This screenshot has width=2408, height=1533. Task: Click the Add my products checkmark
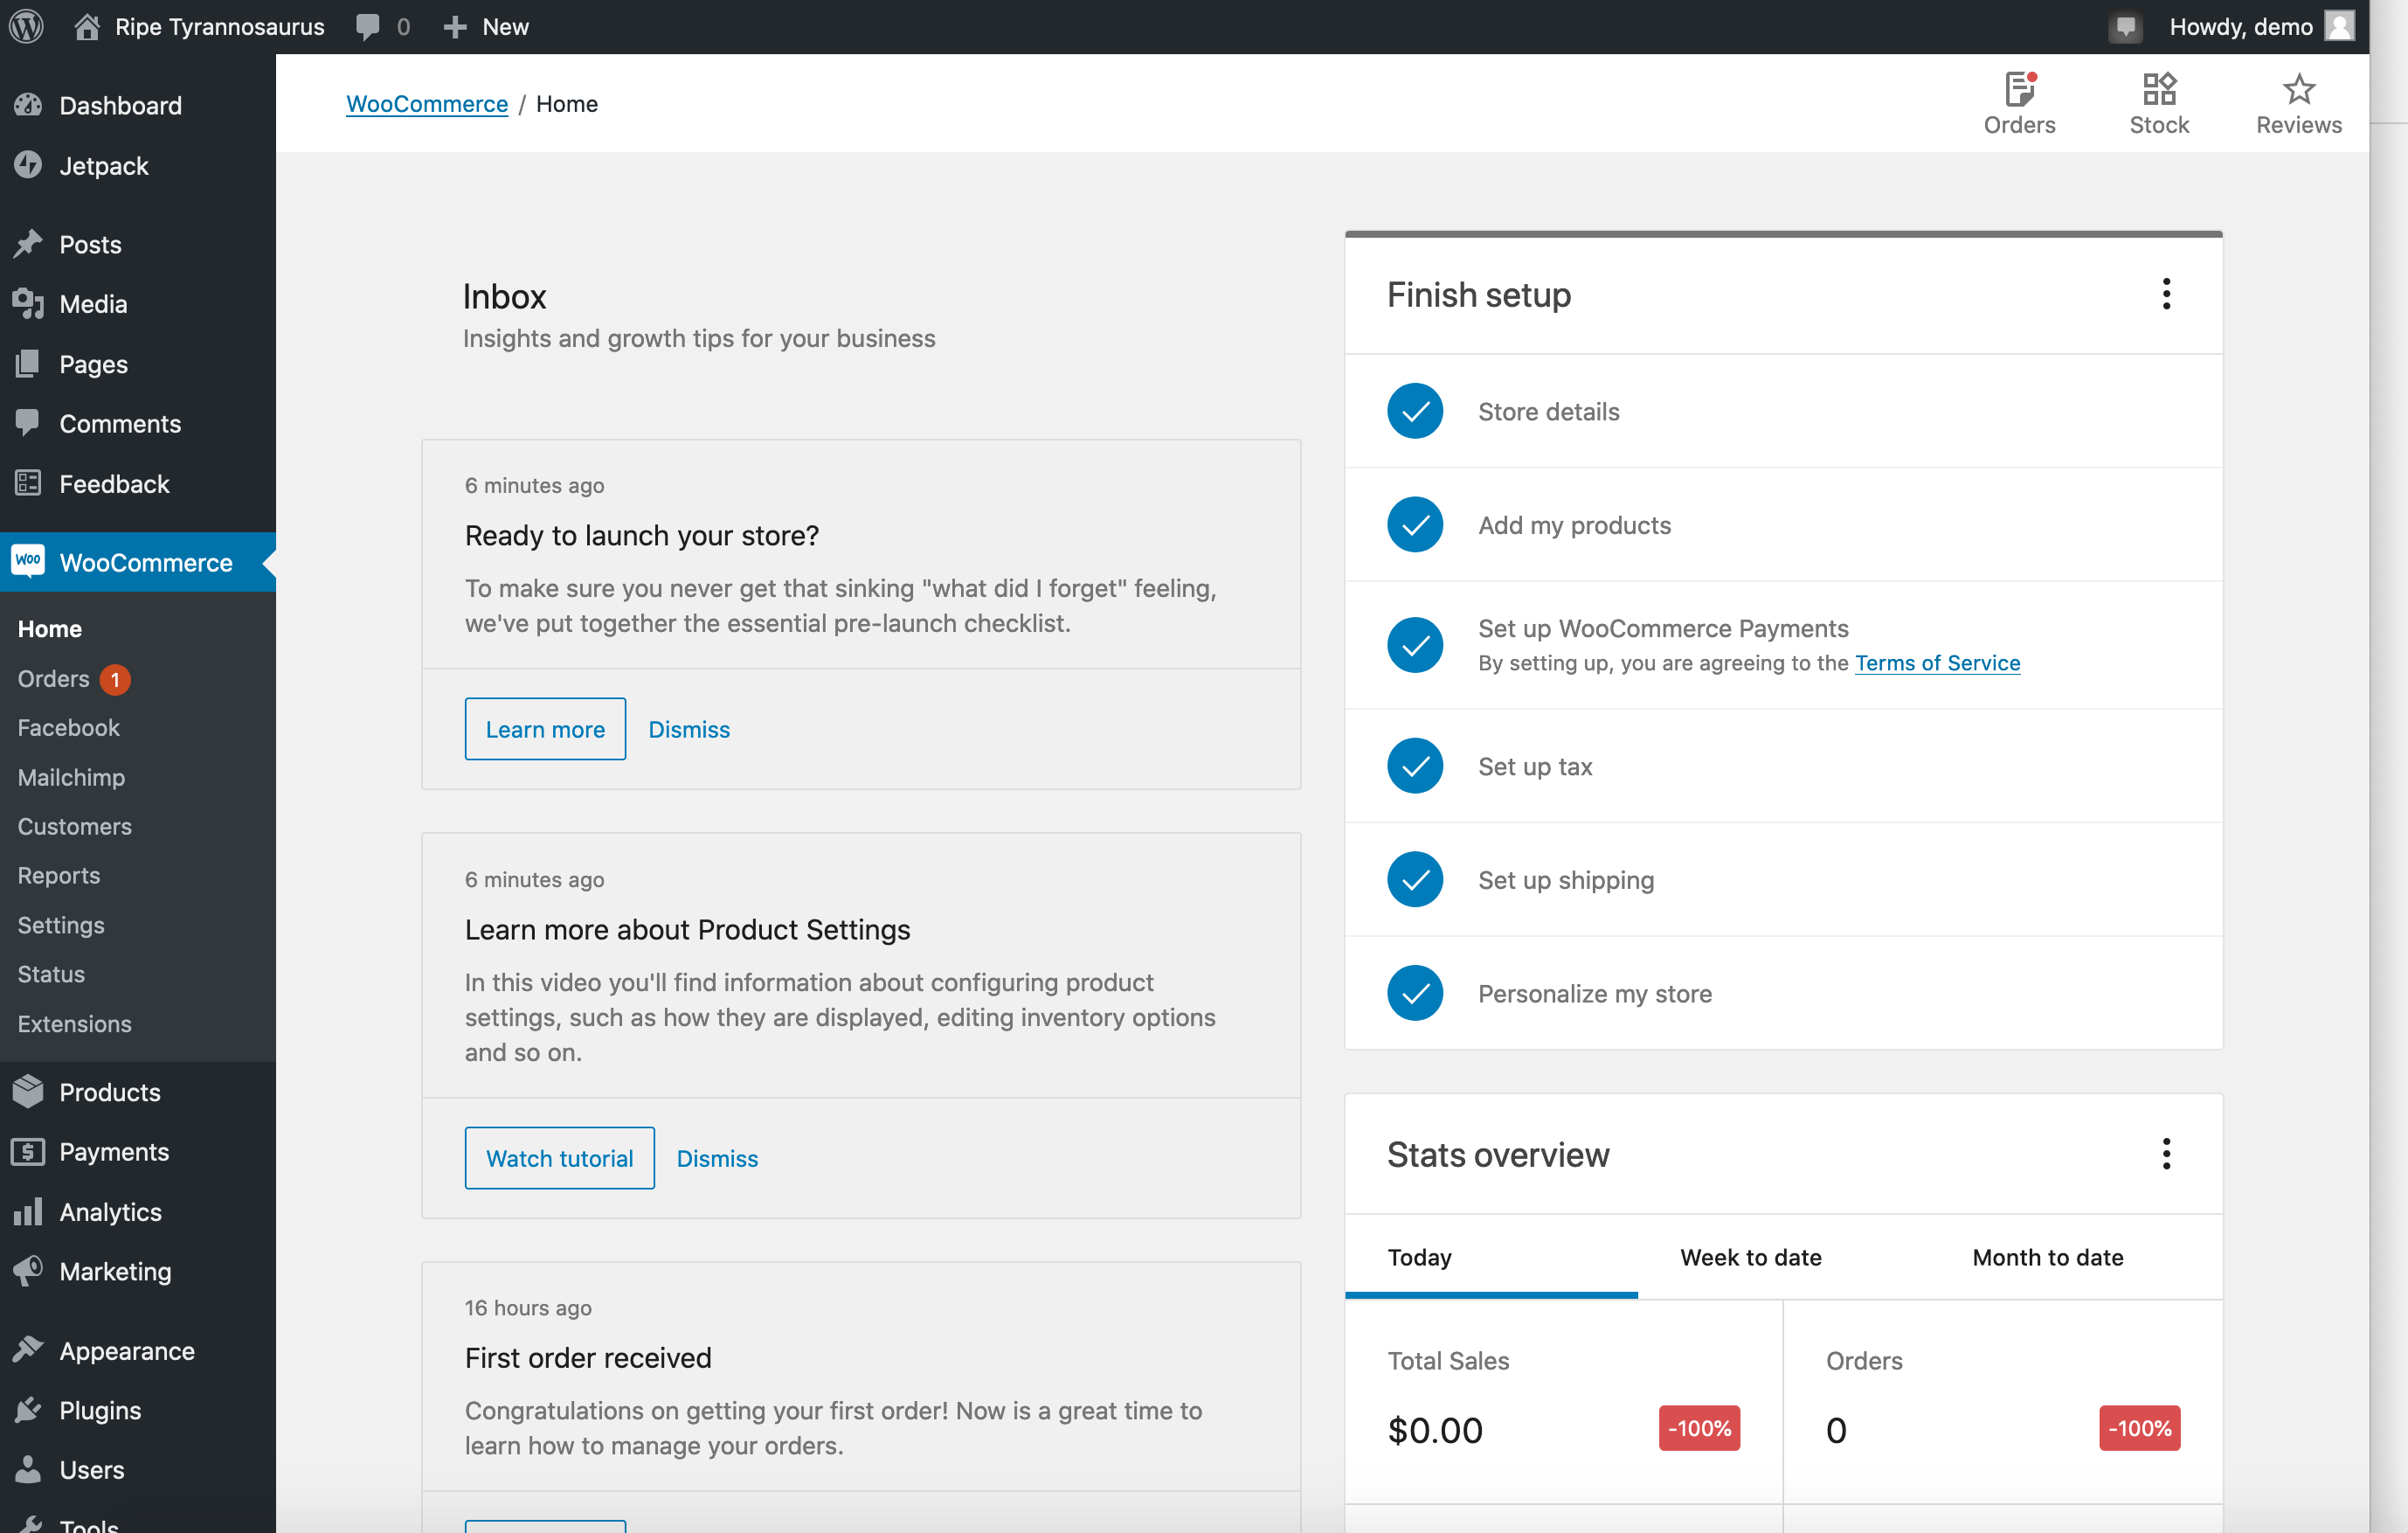tap(1414, 524)
